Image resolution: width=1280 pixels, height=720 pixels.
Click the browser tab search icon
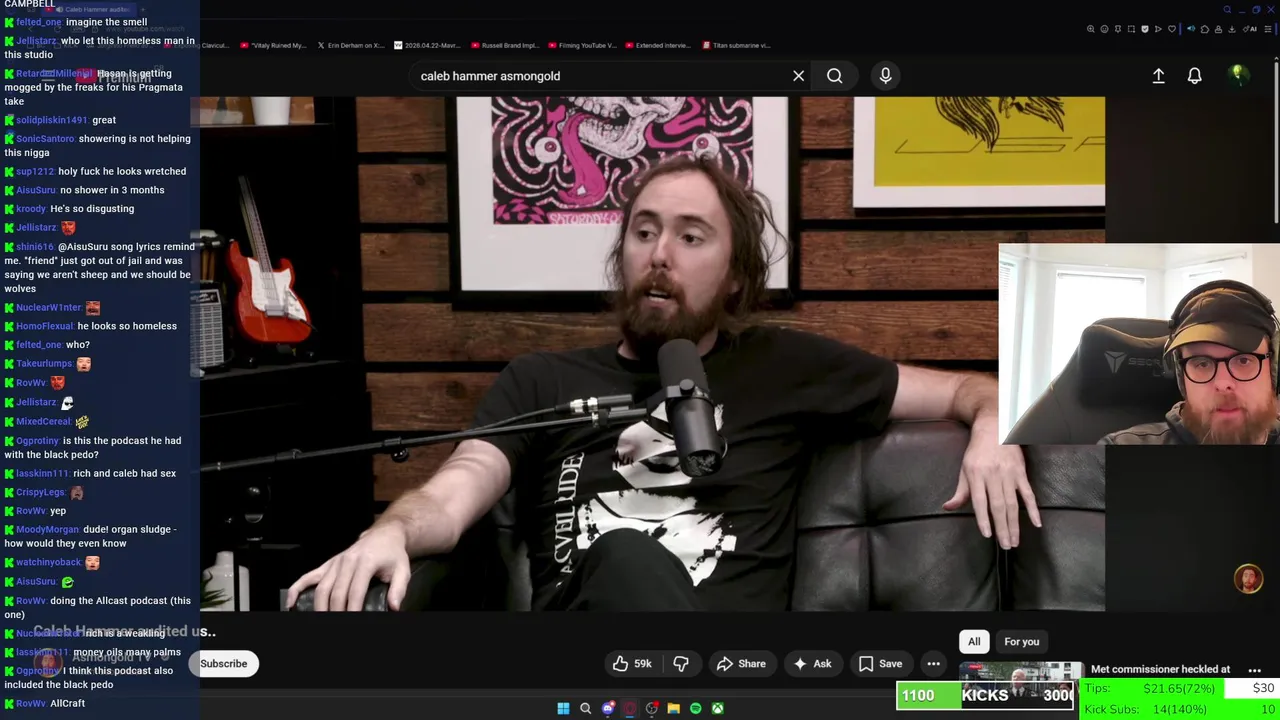point(1227,10)
